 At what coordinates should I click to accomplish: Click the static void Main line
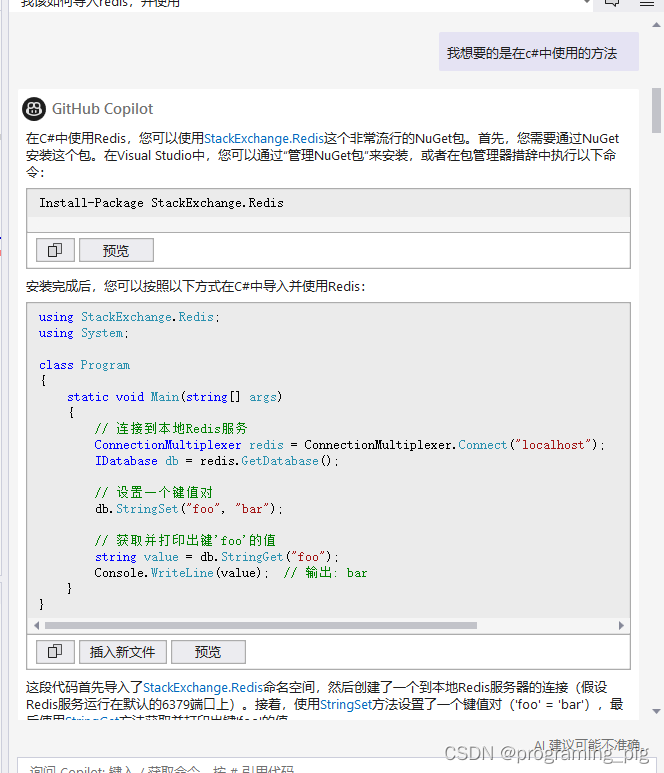(175, 397)
